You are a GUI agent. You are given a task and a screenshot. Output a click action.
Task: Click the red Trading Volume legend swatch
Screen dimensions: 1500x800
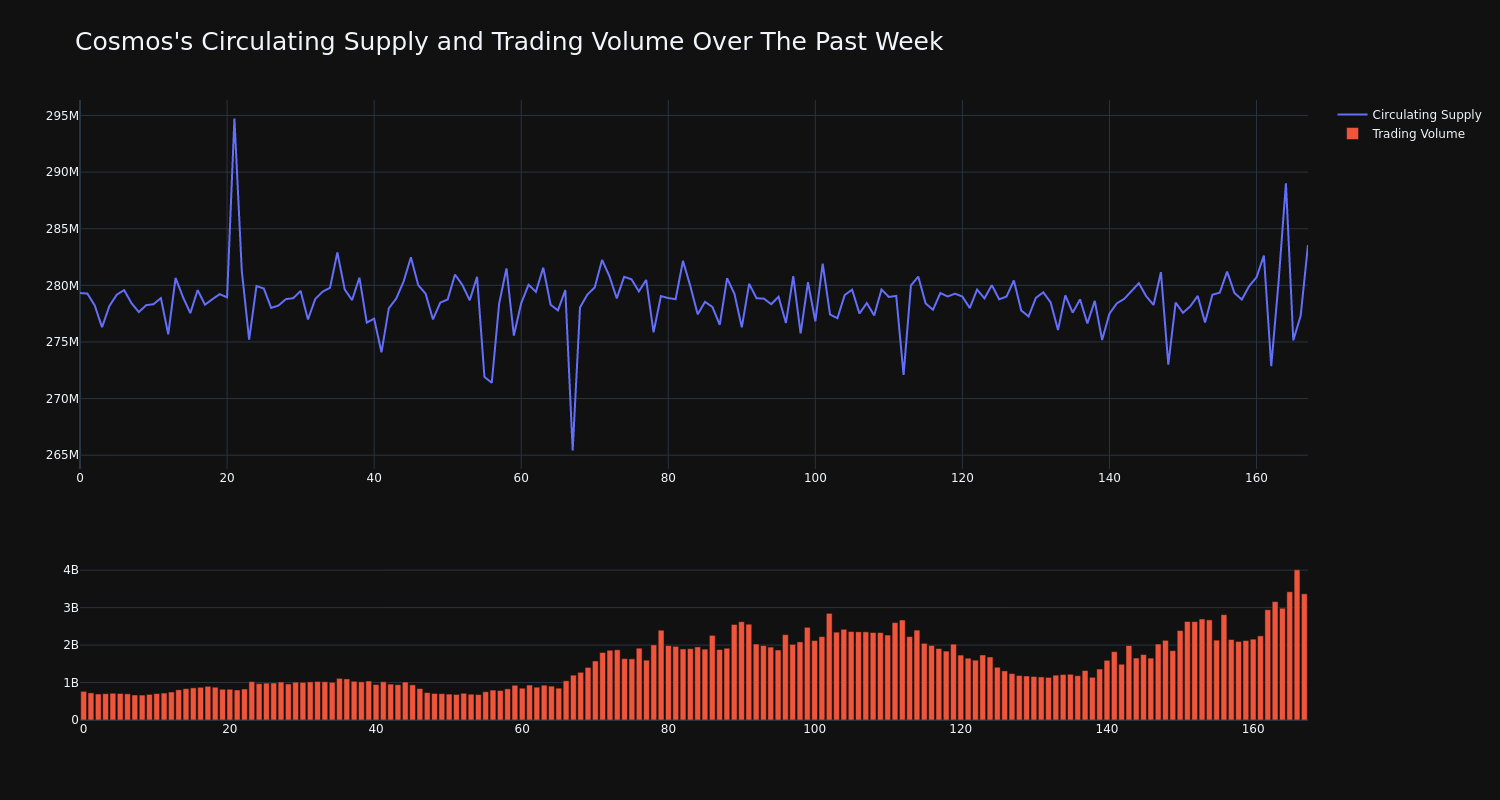coord(1352,134)
